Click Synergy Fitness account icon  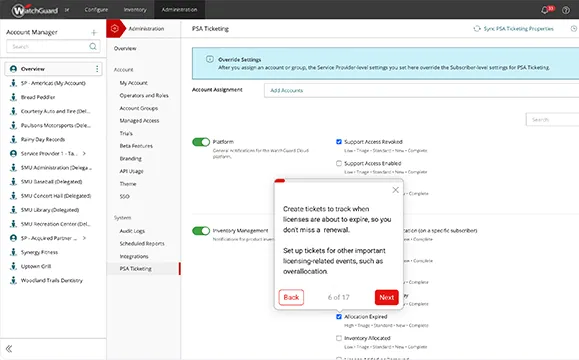(x=13, y=252)
